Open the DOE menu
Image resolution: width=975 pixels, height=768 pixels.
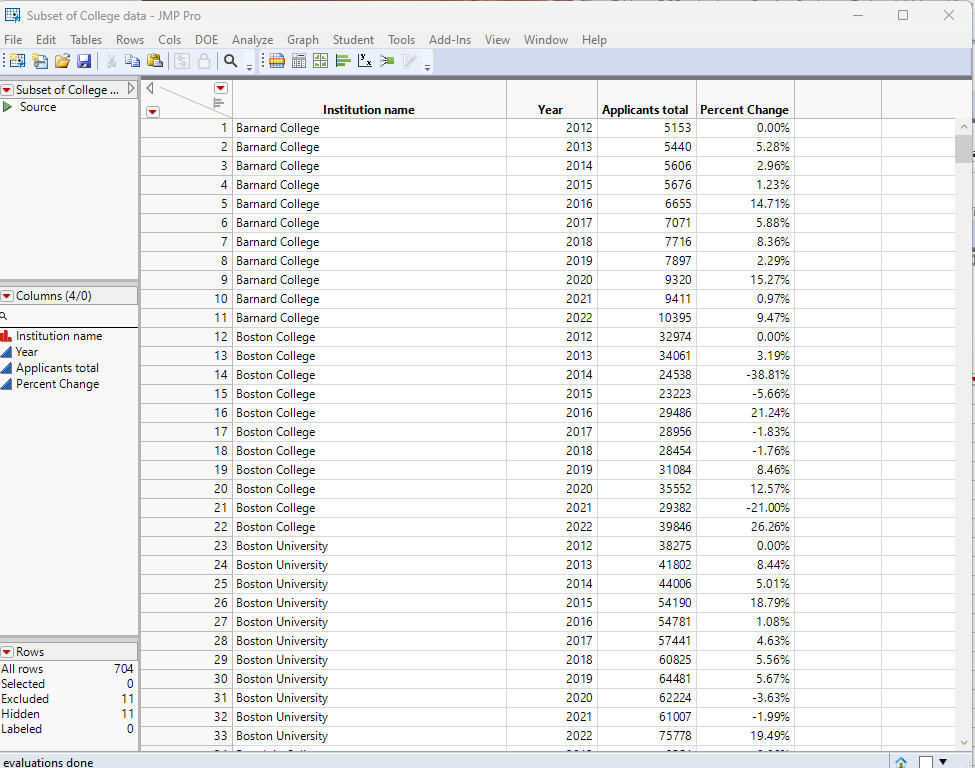206,40
